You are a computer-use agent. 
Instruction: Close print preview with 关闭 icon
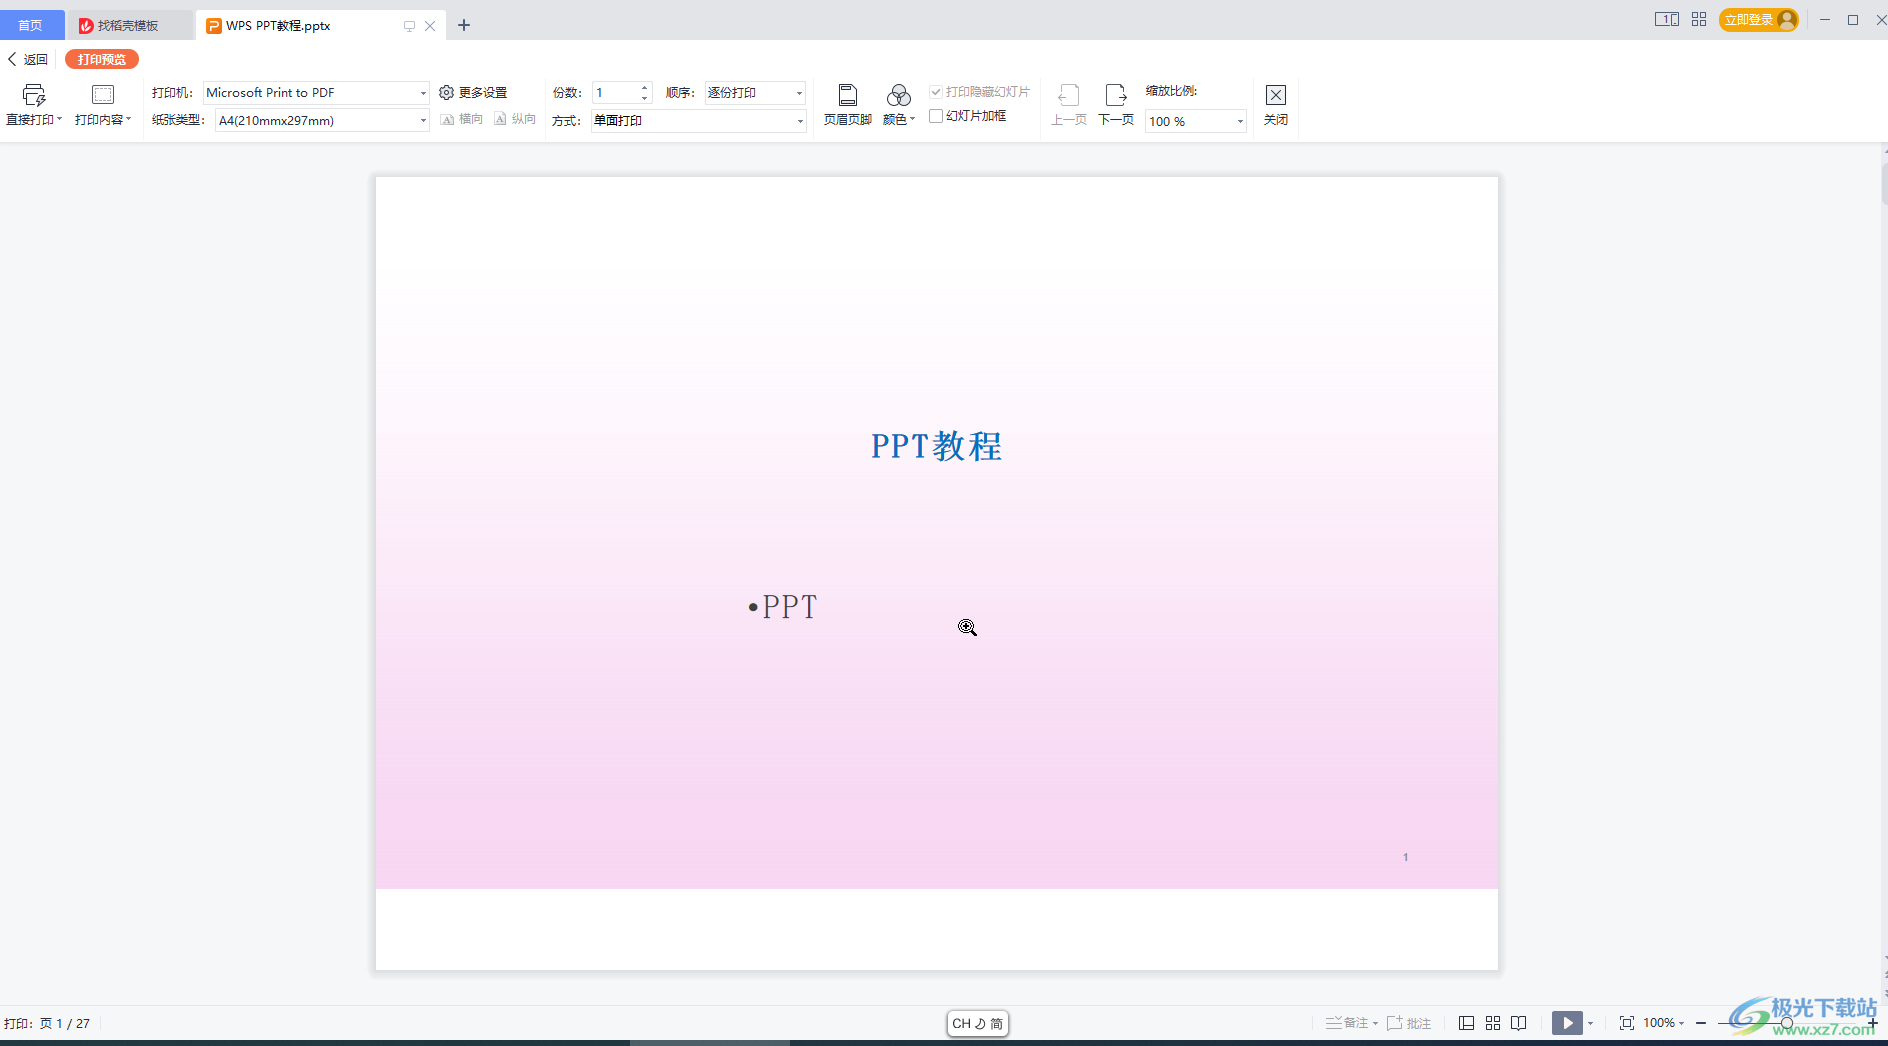coord(1276,105)
